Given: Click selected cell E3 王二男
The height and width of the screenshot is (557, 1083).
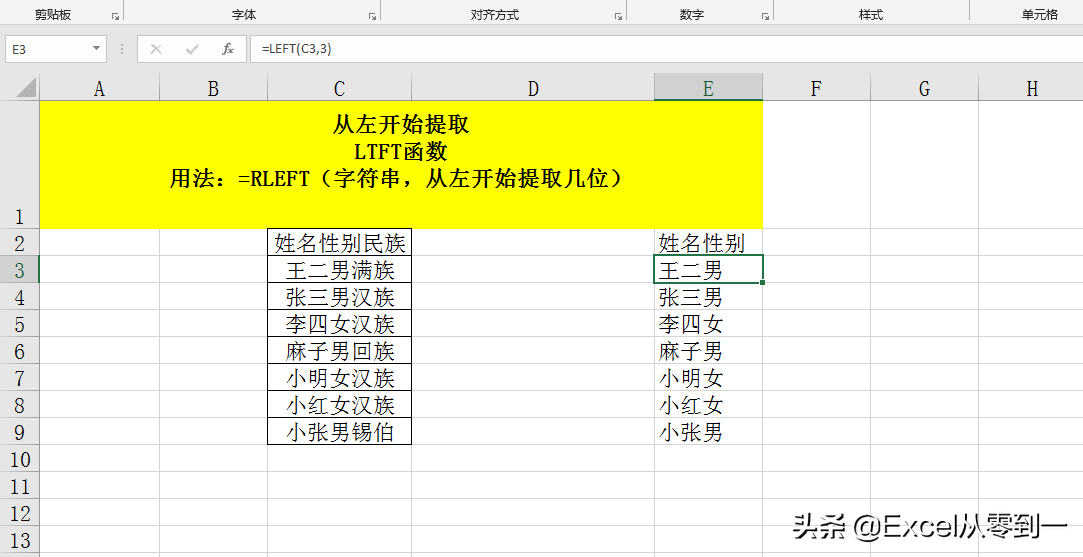Looking at the screenshot, I should click(x=709, y=270).
